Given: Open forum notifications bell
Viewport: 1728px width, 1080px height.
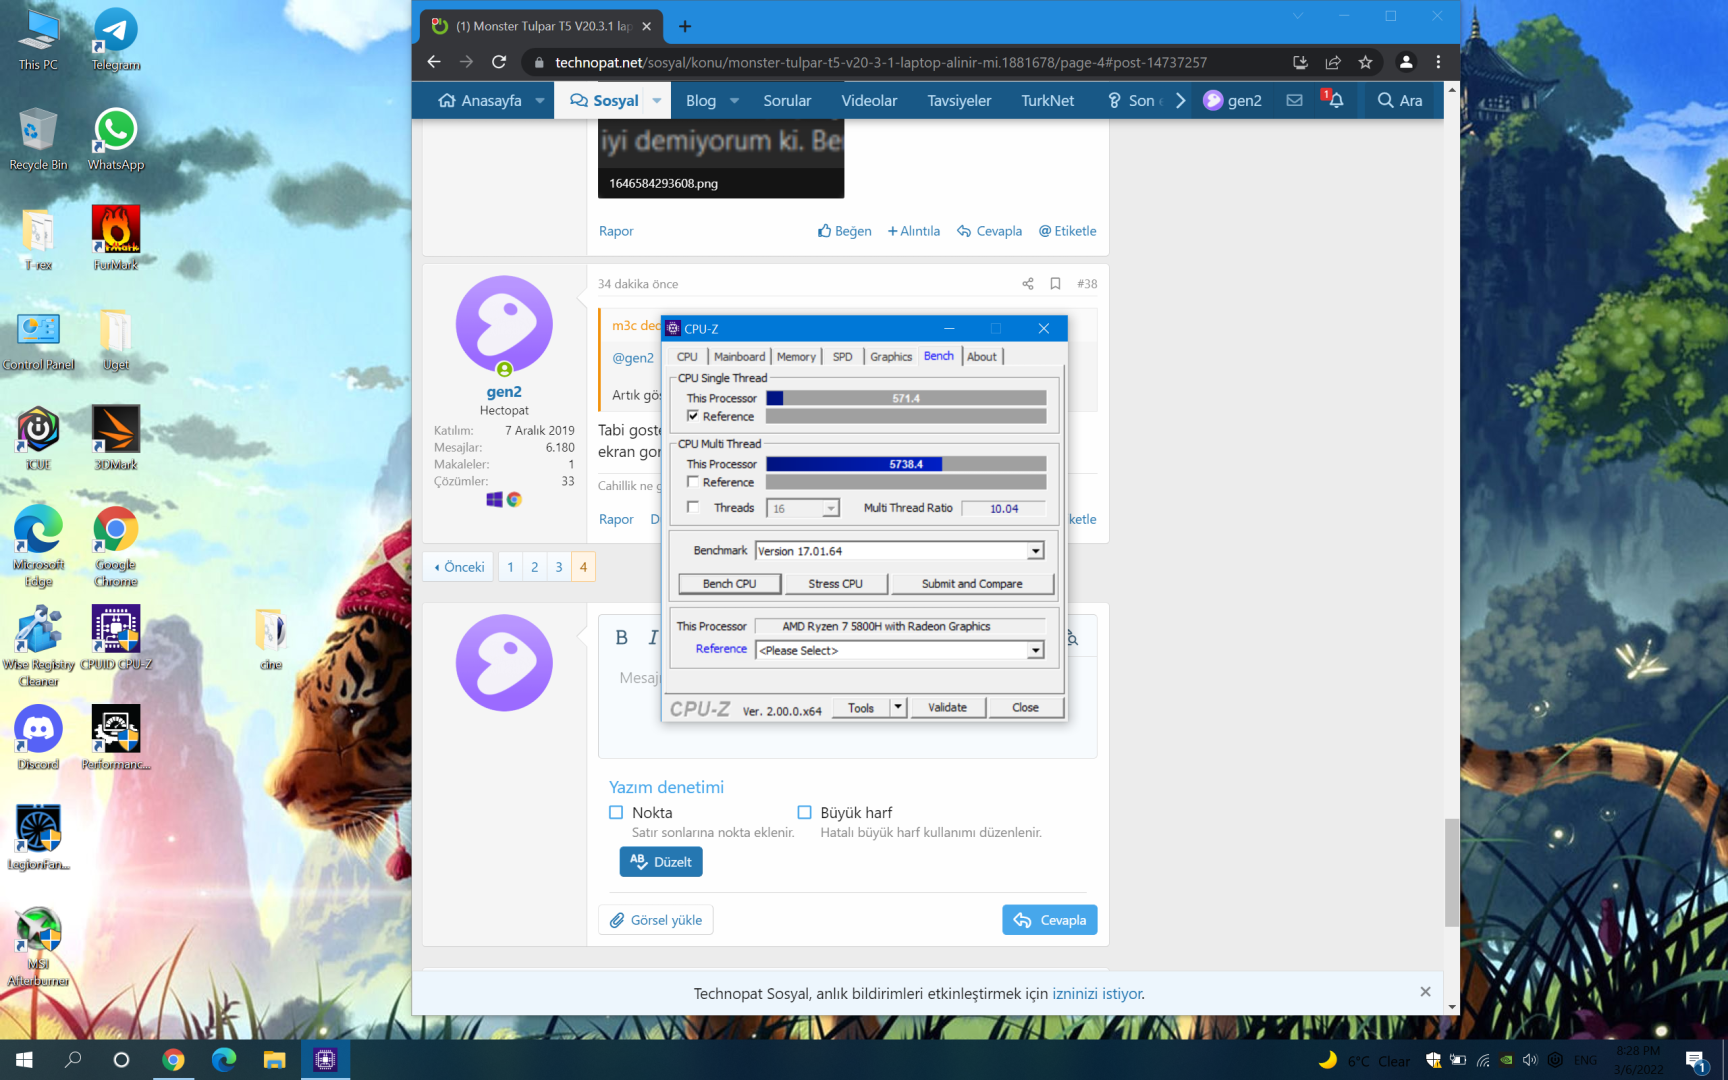Looking at the screenshot, I should 1335,100.
